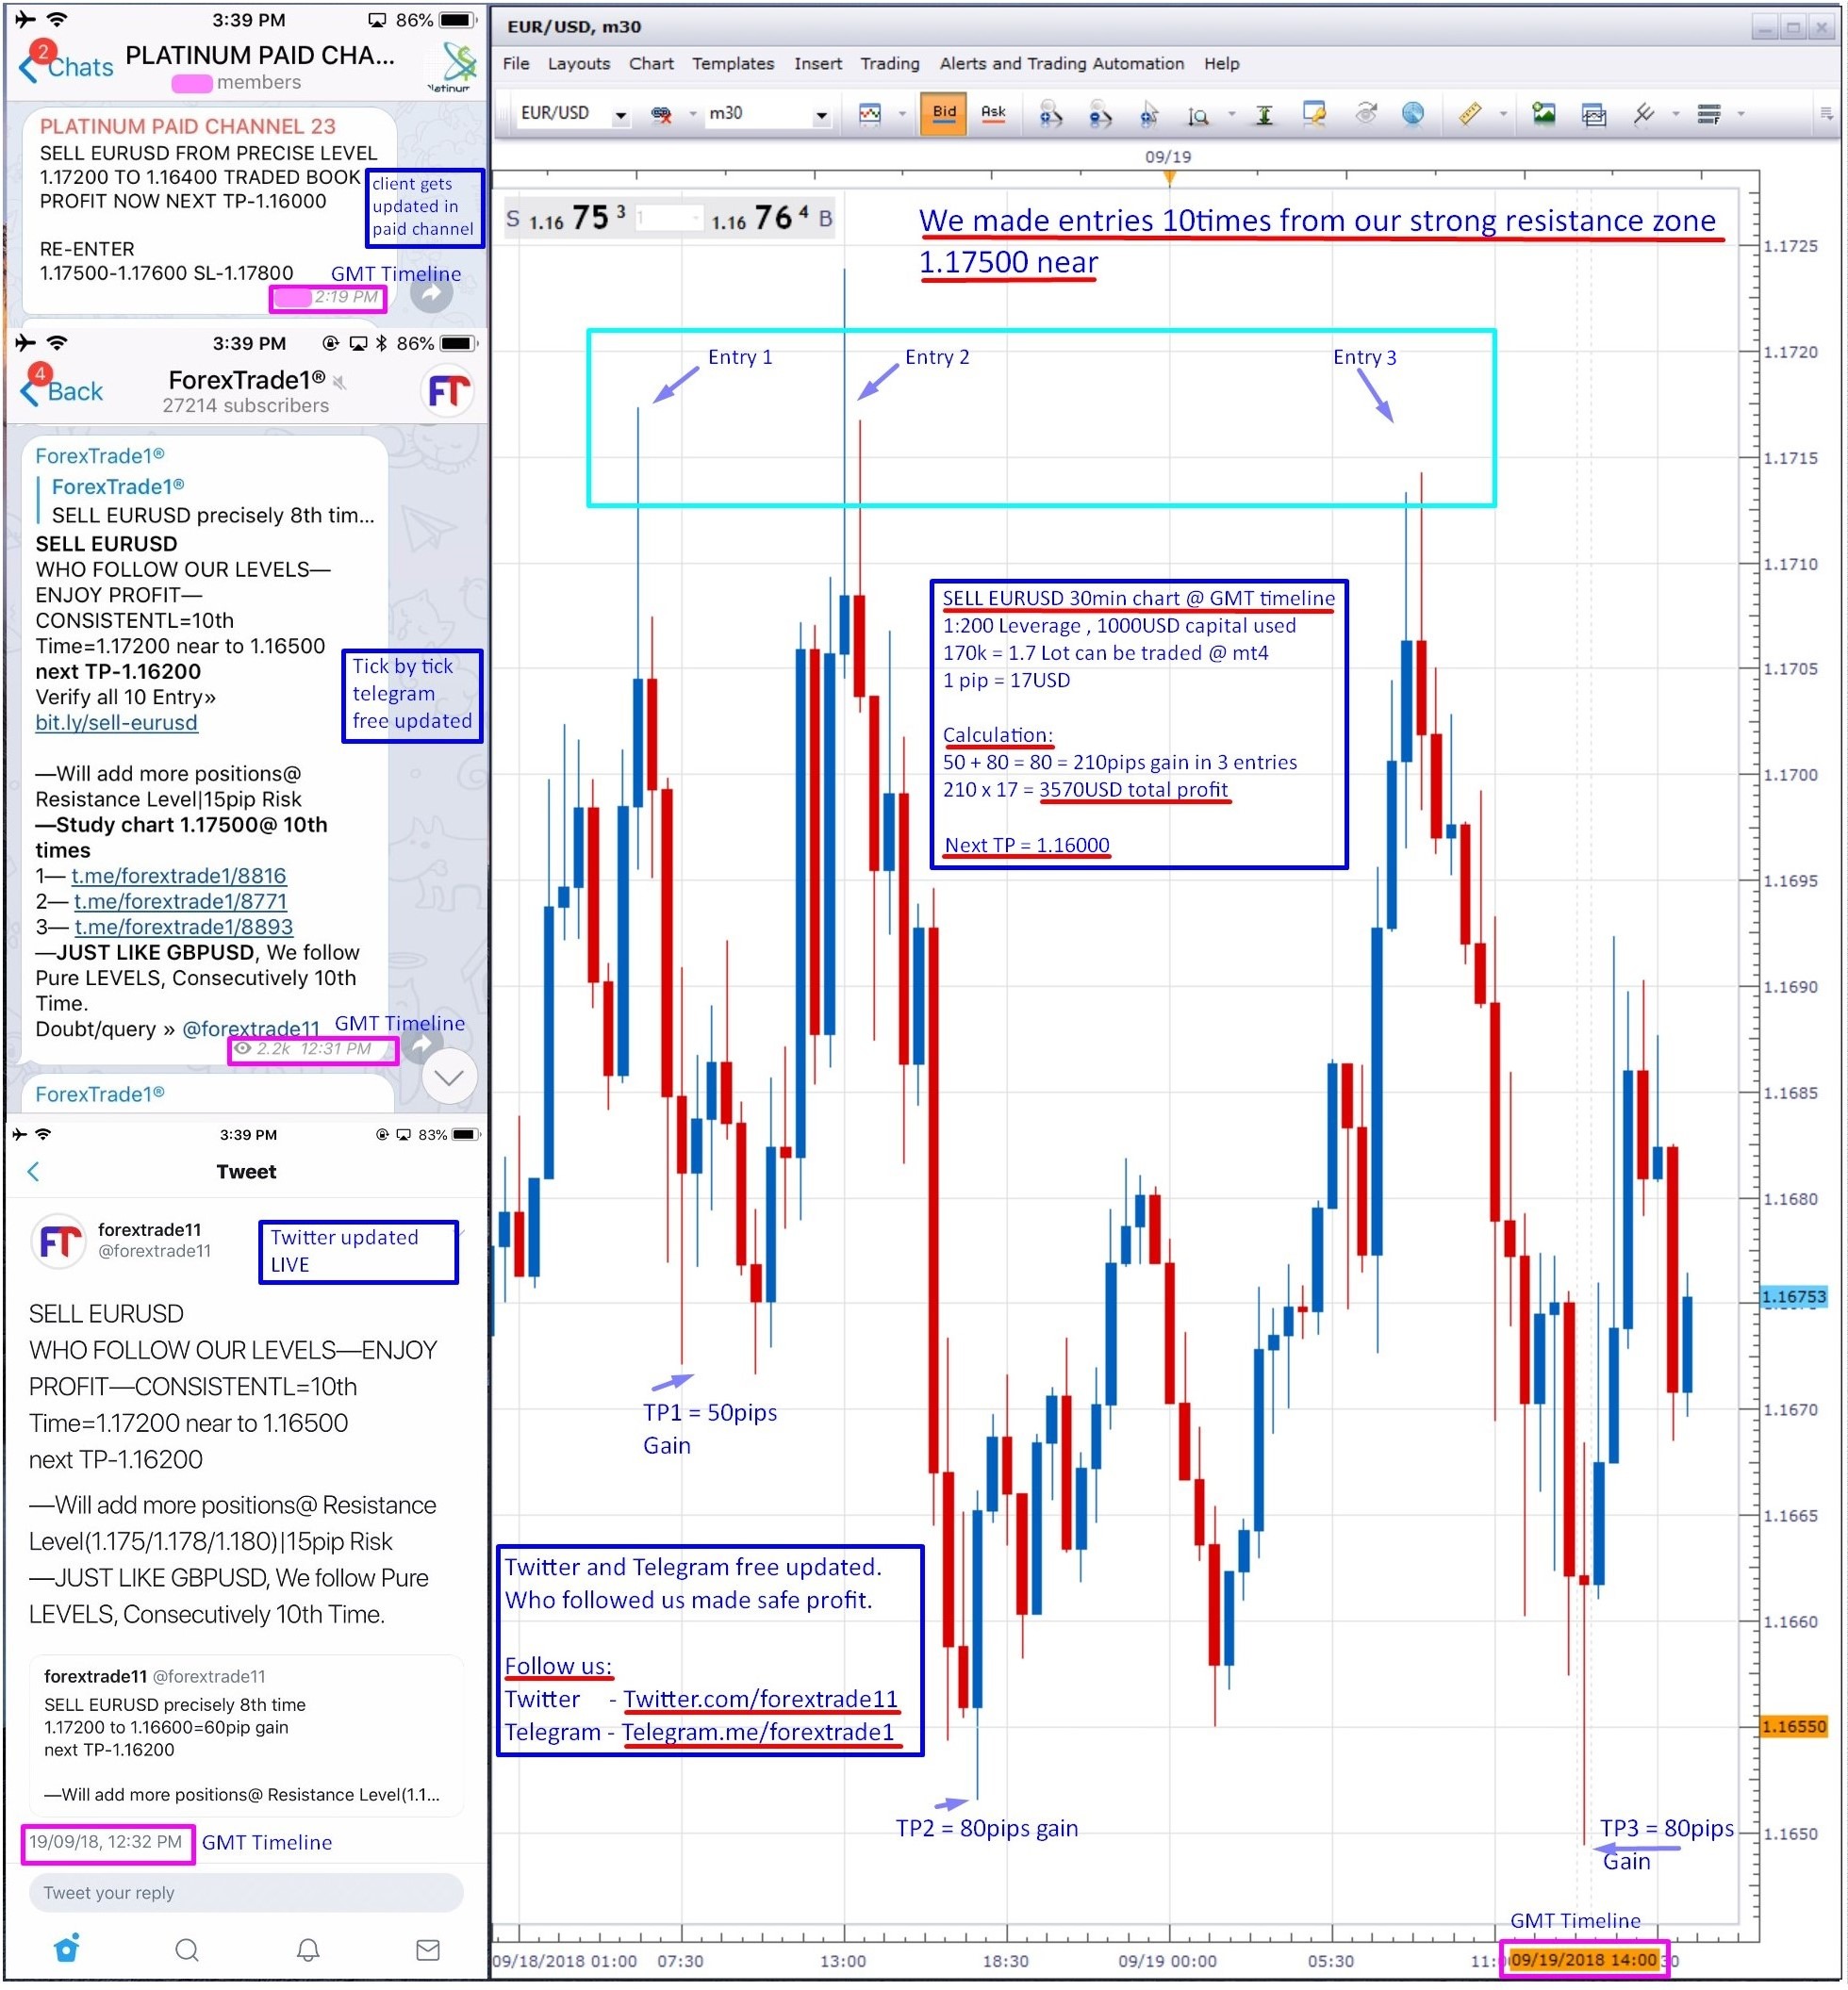
Task: Tap the back chevron on Tweet screen
Action: [33, 1172]
